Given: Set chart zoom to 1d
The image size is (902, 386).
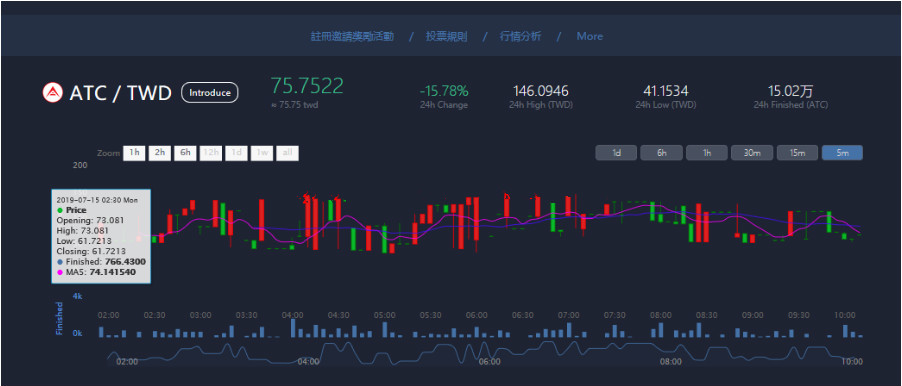Looking at the screenshot, I should 236,153.
